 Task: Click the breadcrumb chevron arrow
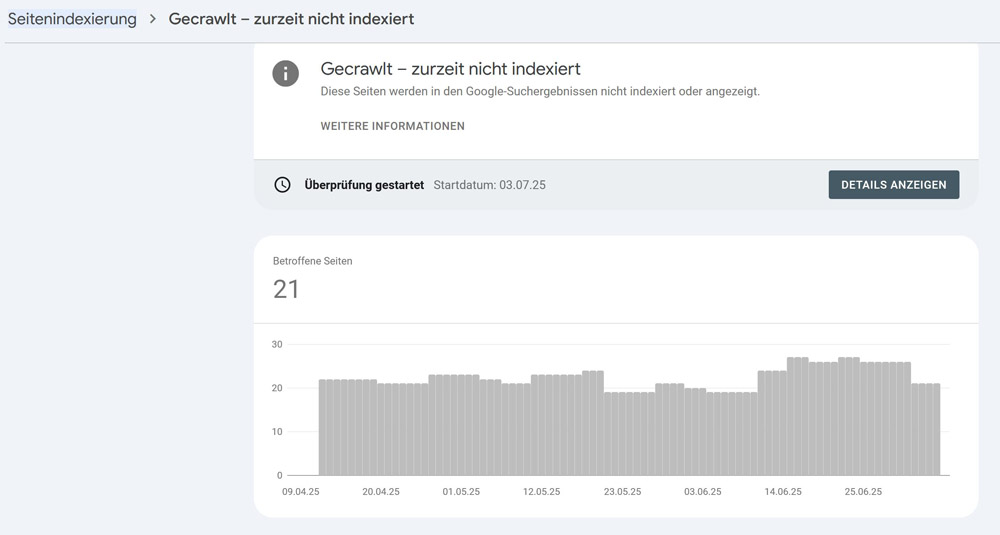coord(152,19)
